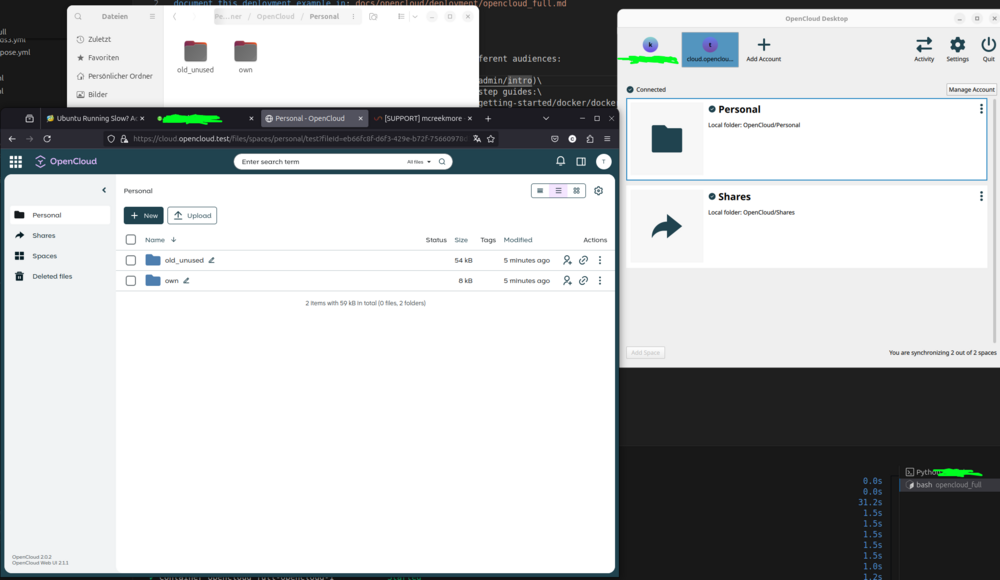The height and width of the screenshot is (580, 1000).
Task: Select the first account avatar in OpenCloud Desktop
Action: coord(650,45)
